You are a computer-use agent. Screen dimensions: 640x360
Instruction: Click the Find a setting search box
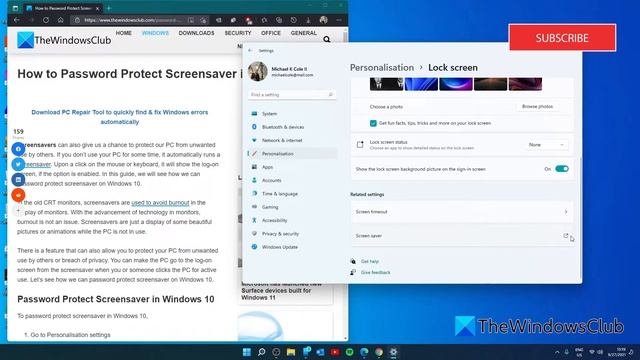[x=291, y=95]
